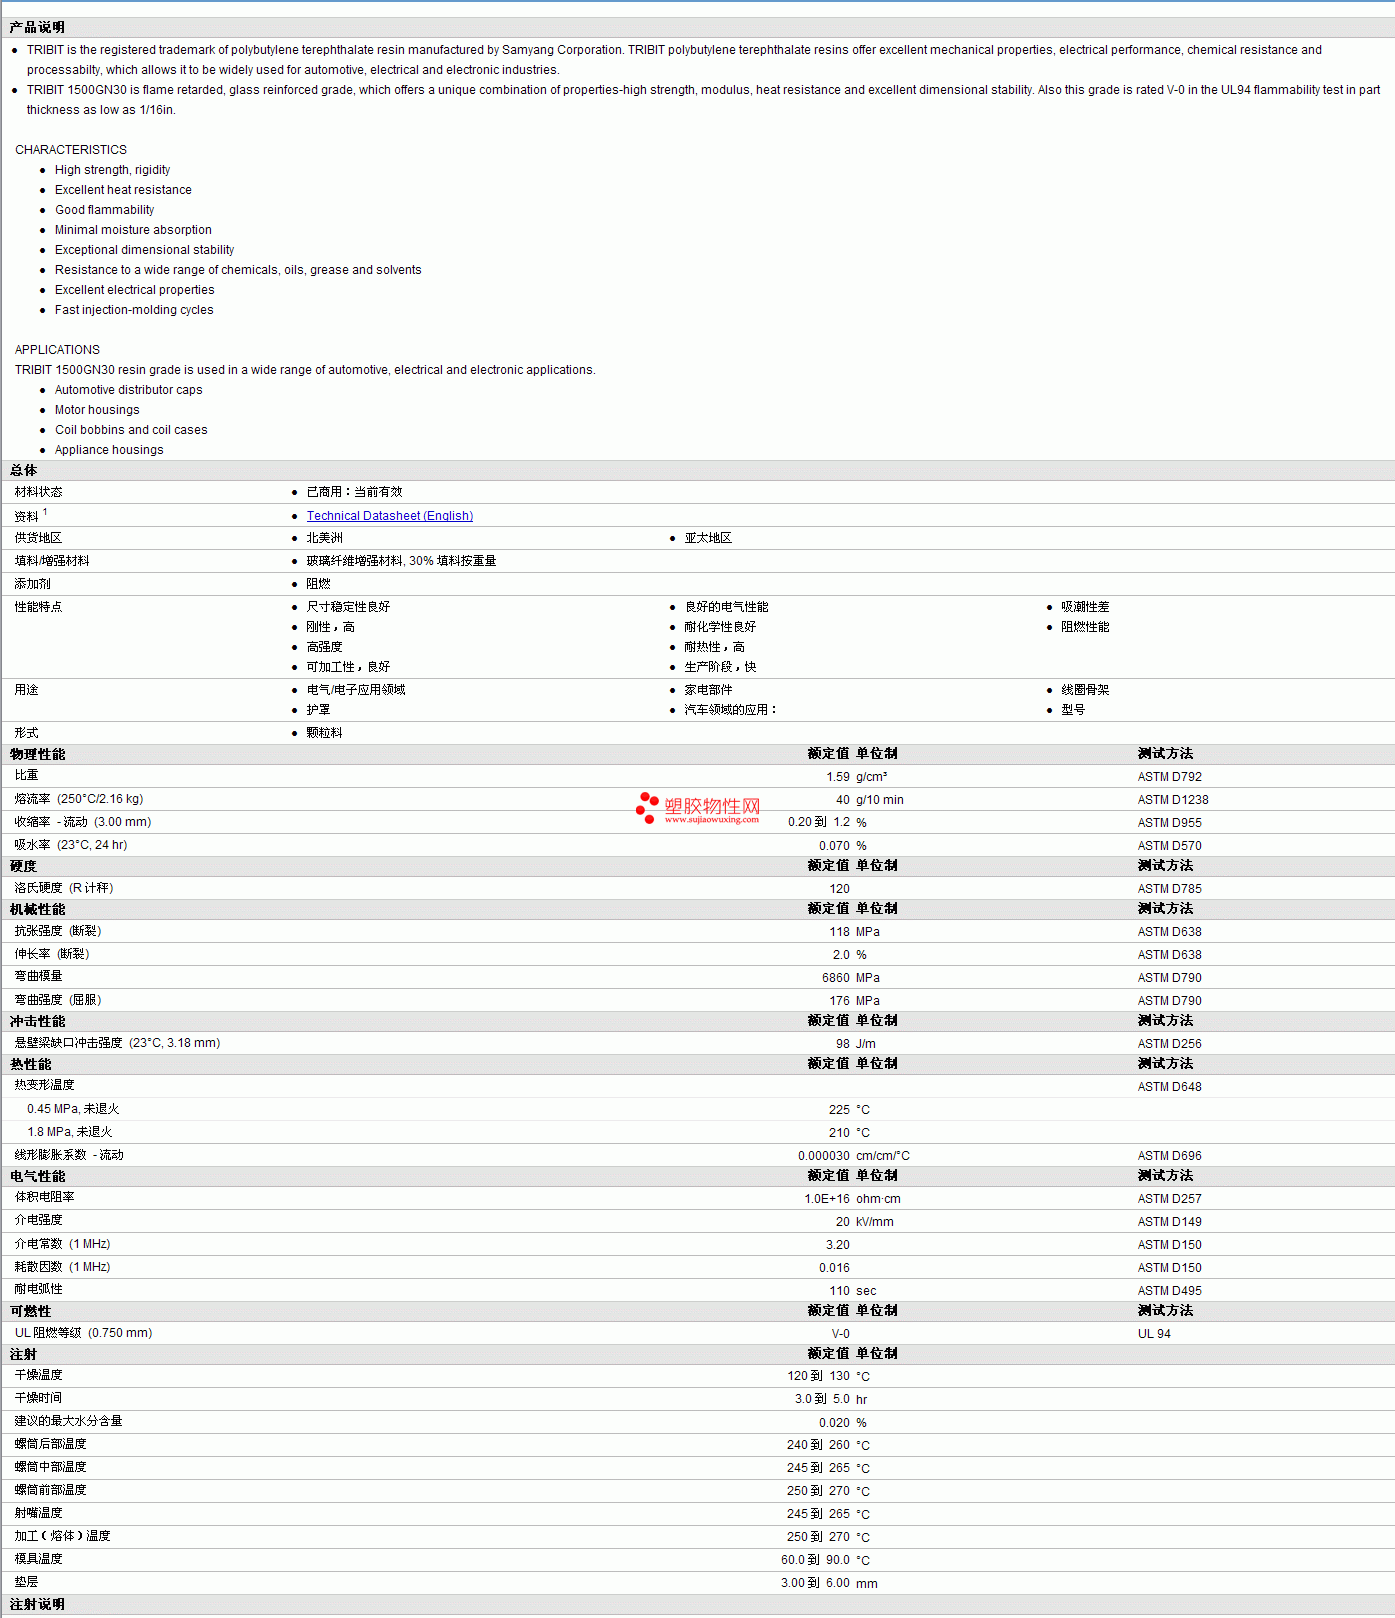Click the ASTM D696 expansion method
The height and width of the screenshot is (1618, 1395).
click(1169, 1156)
